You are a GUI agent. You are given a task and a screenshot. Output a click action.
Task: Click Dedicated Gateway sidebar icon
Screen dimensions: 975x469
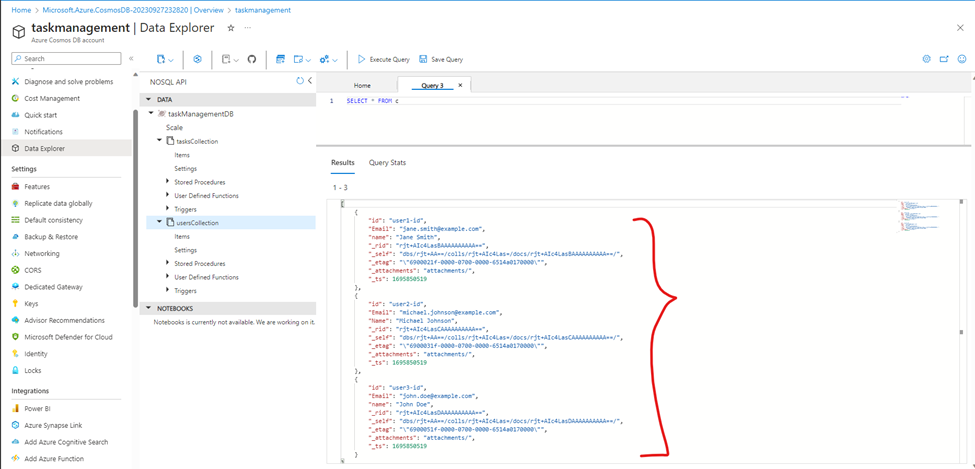(x=16, y=287)
